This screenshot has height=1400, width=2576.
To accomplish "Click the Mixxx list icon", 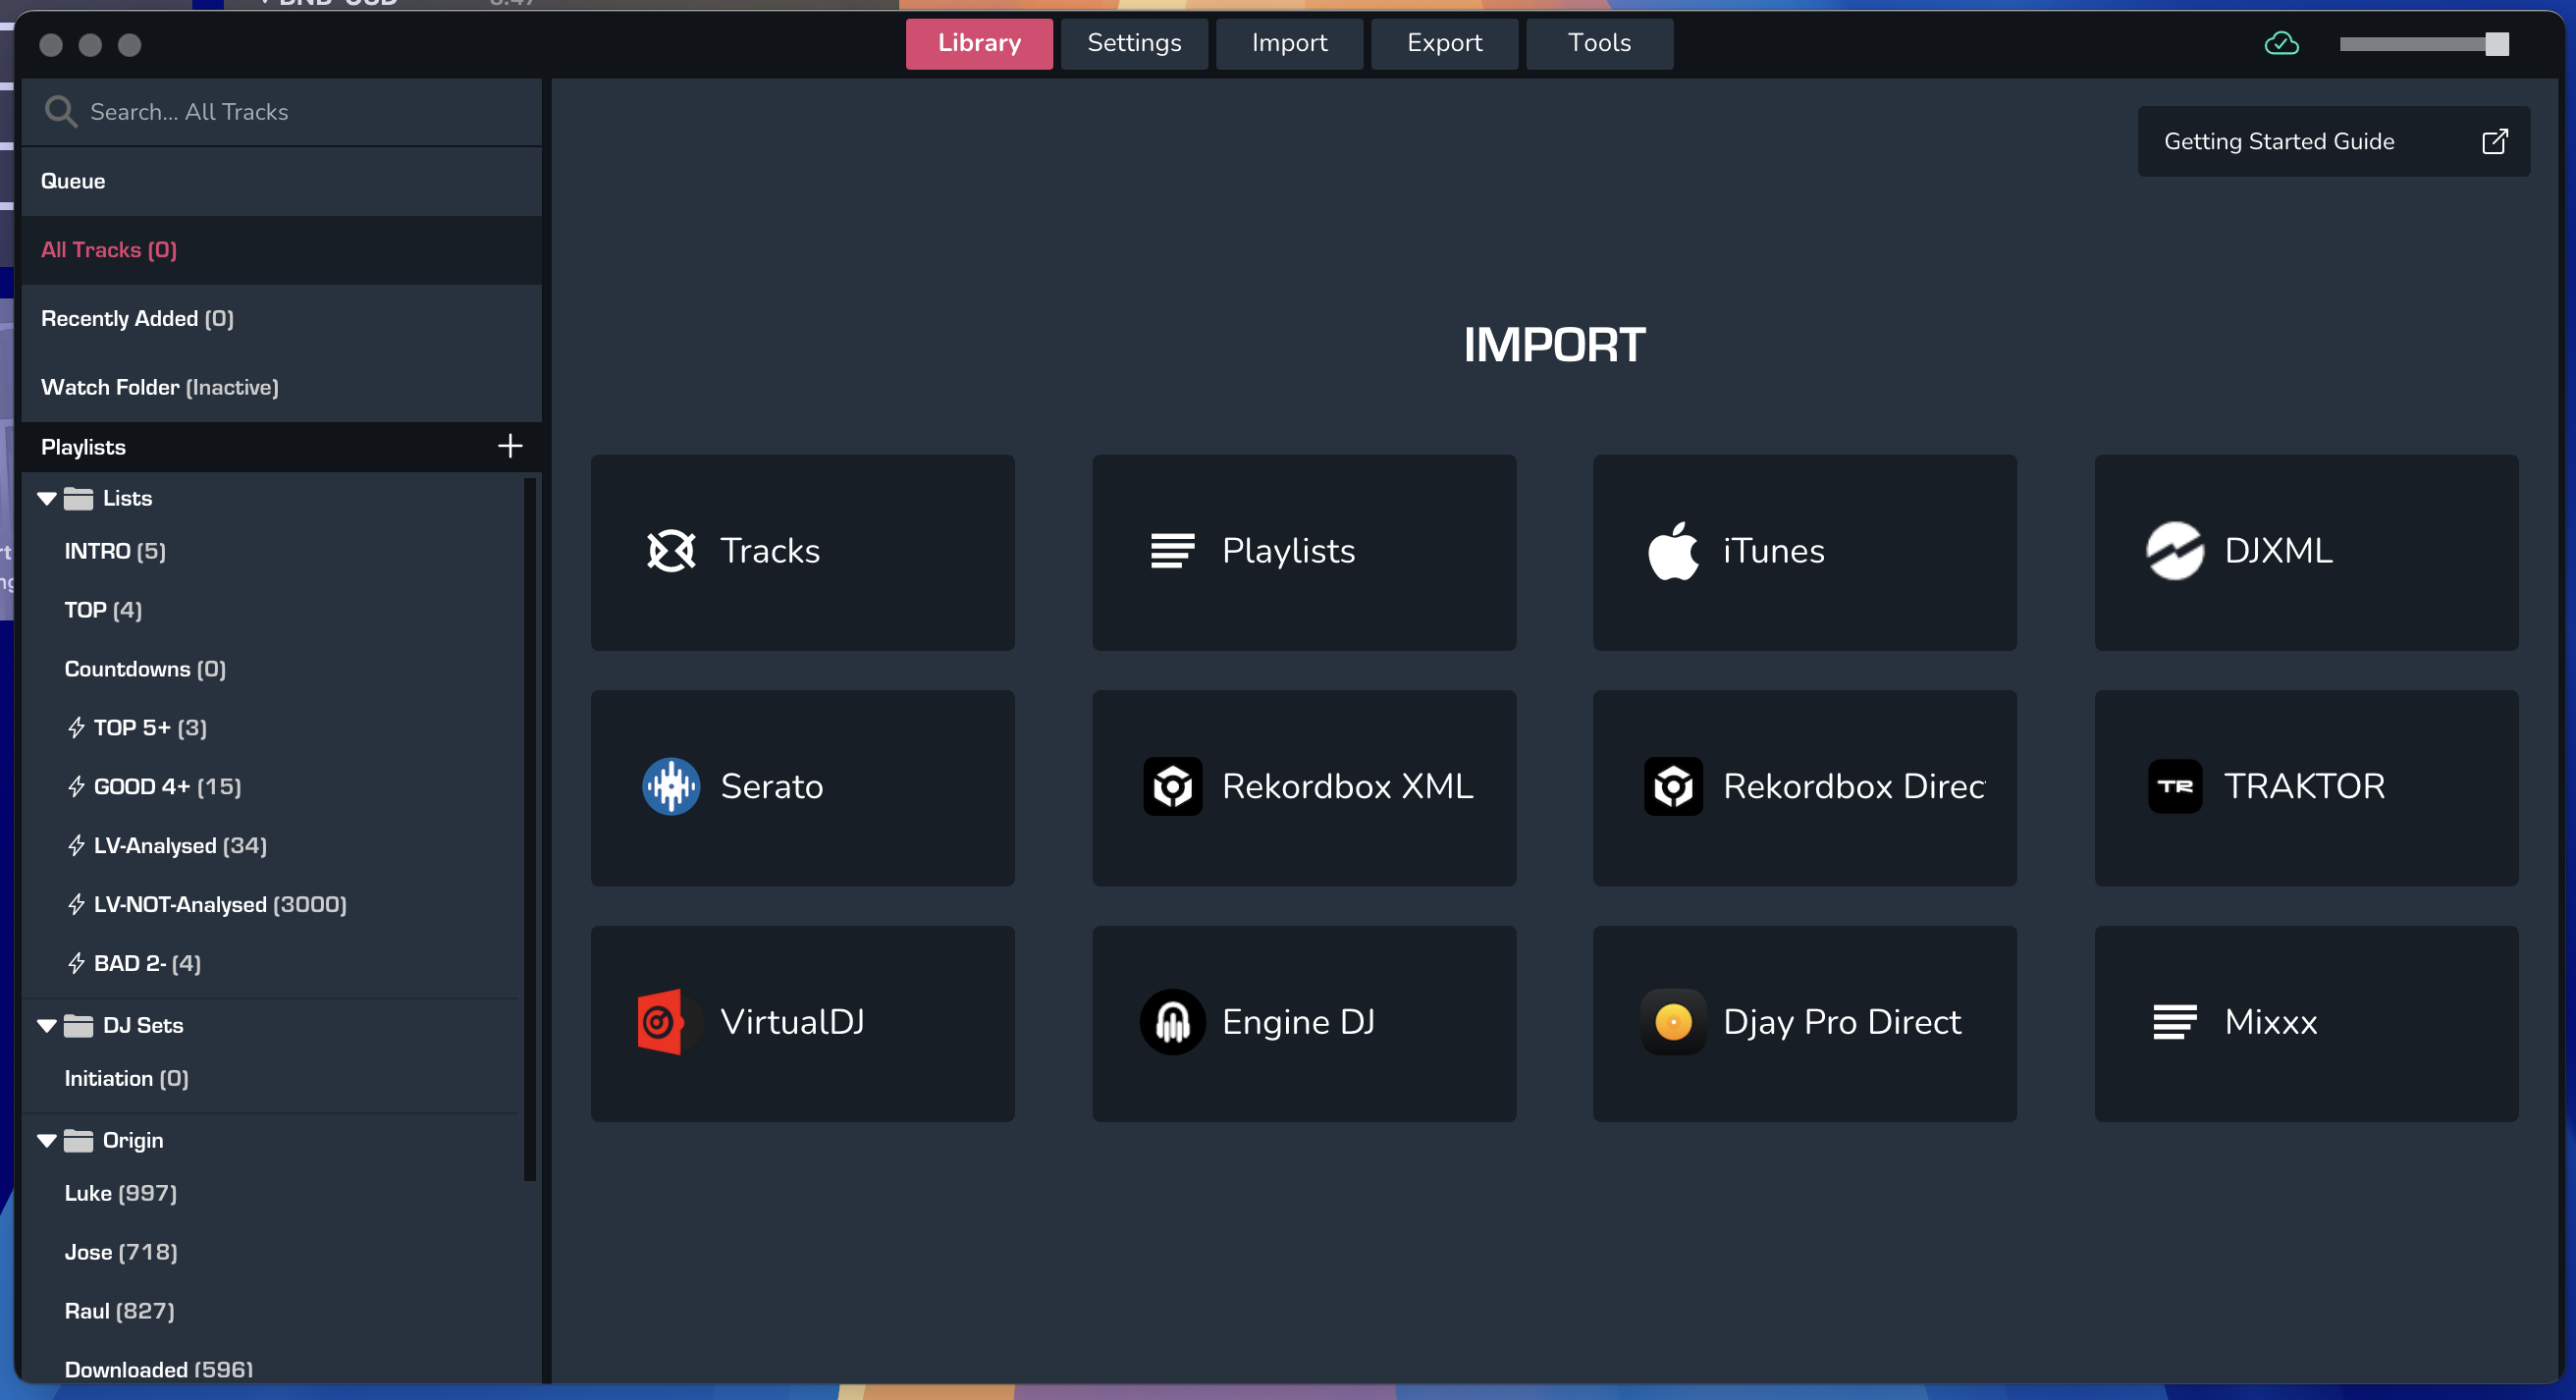I will pos(2174,1022).
